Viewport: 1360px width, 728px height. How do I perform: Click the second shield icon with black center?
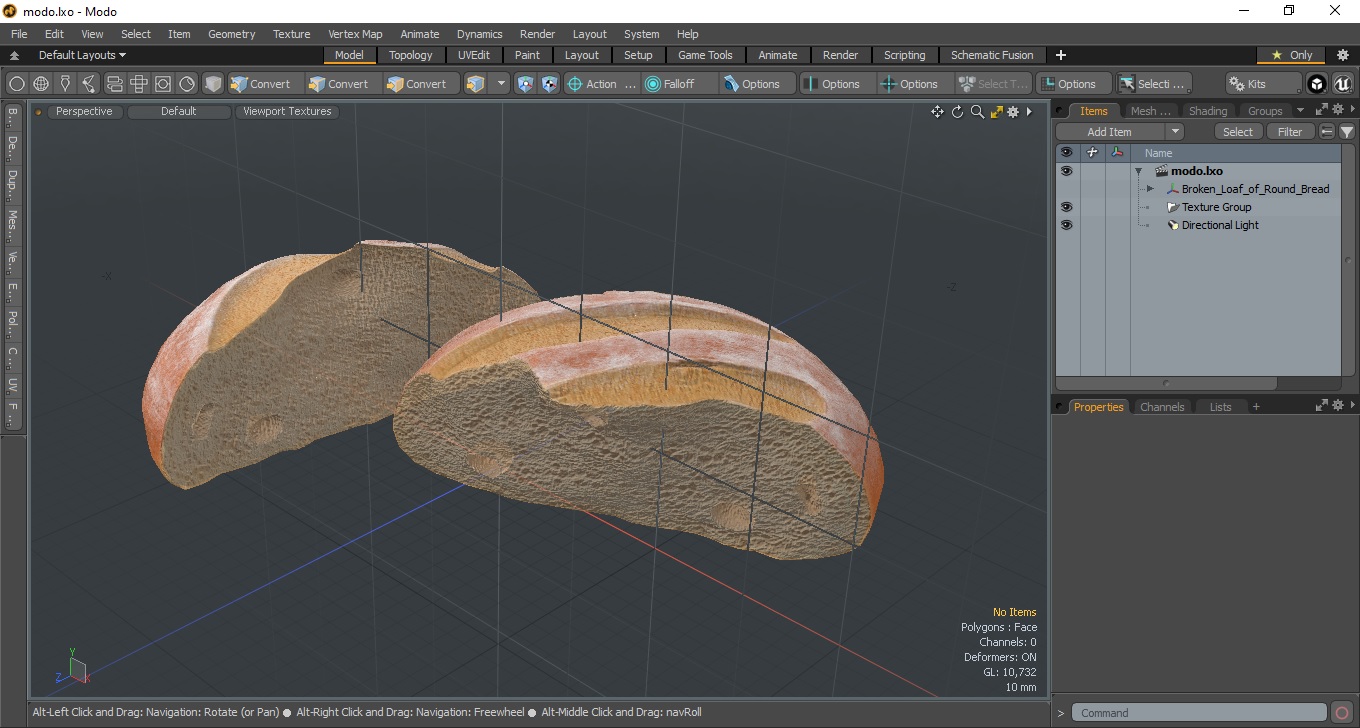(549, 84)
